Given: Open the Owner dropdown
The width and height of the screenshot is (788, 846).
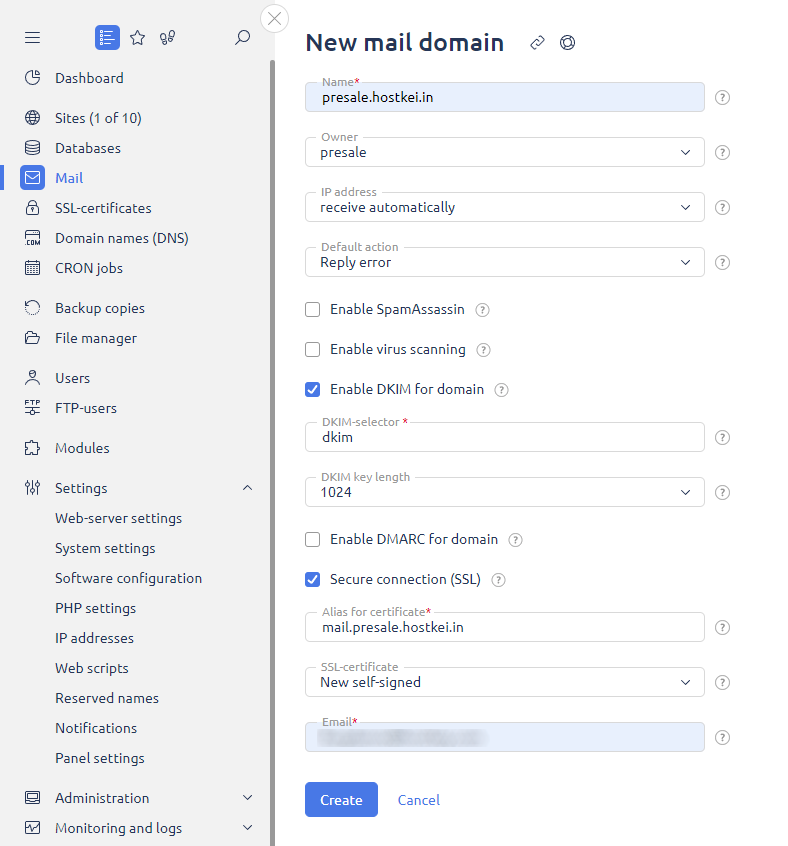Looking at the screenshot, I should [x=504, y=153].
